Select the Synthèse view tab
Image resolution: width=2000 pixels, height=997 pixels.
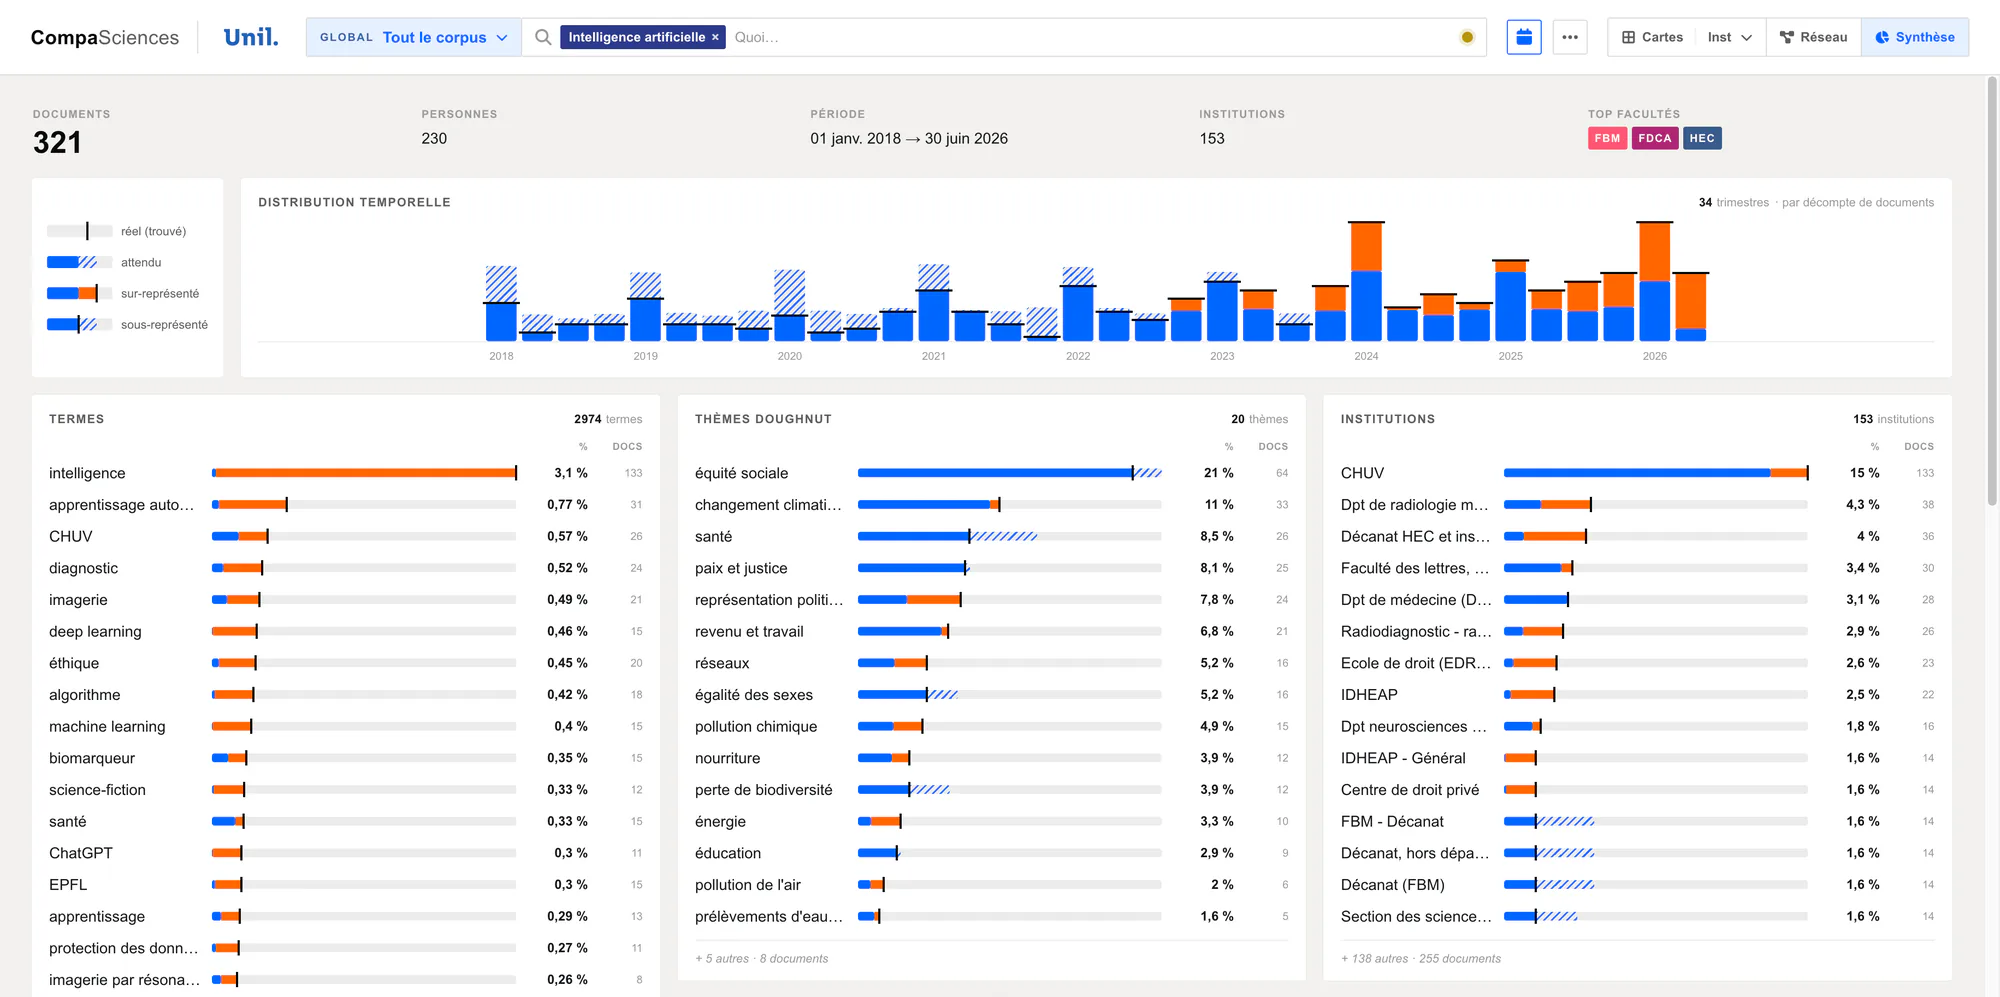click(1915, 37)
